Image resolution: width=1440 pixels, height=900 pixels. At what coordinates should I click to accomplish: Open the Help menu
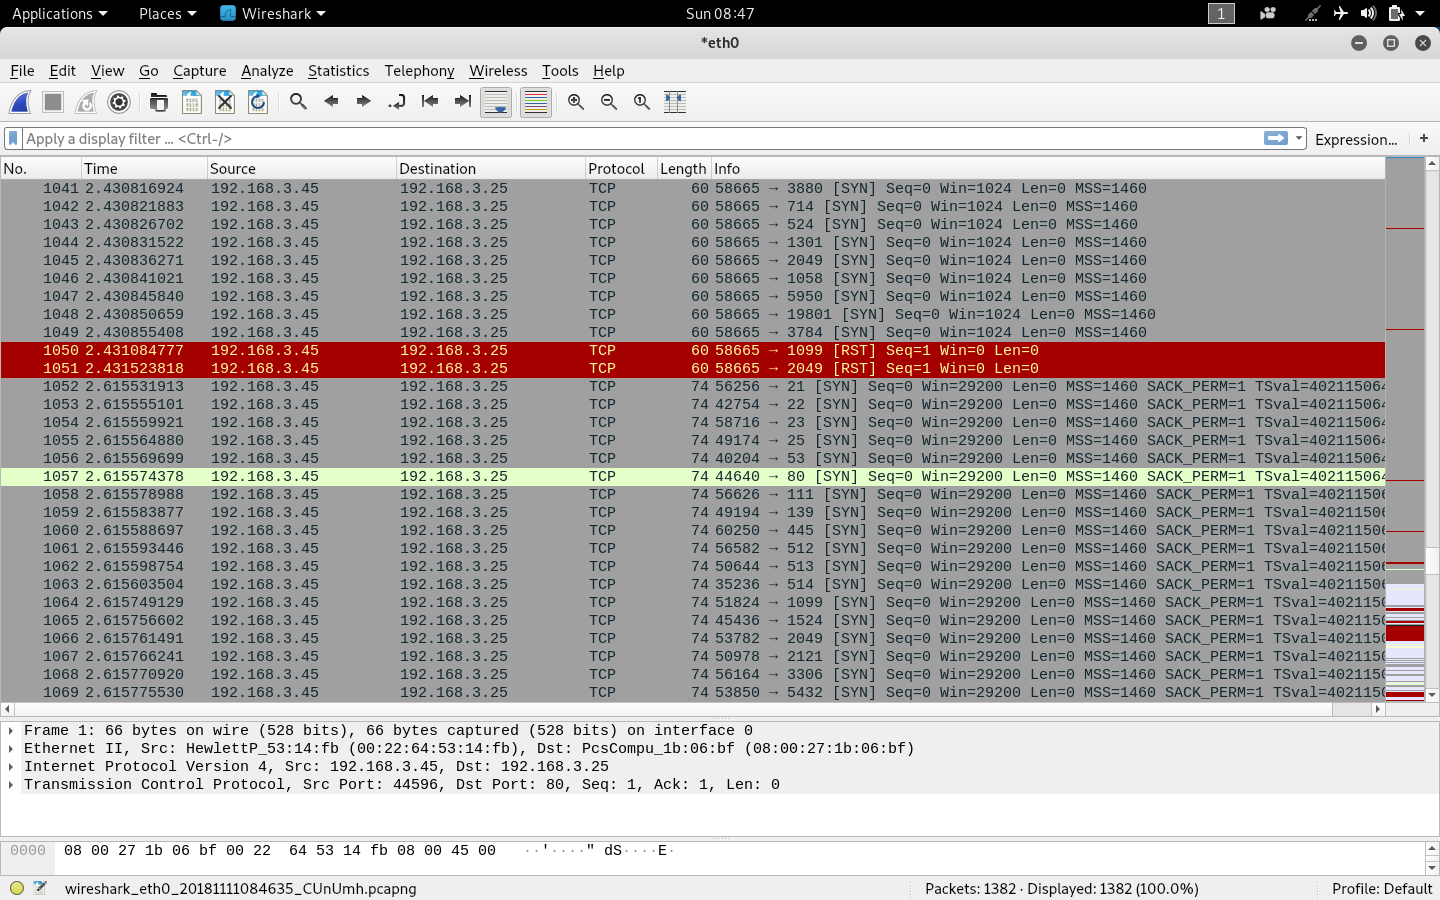(608, 71)
